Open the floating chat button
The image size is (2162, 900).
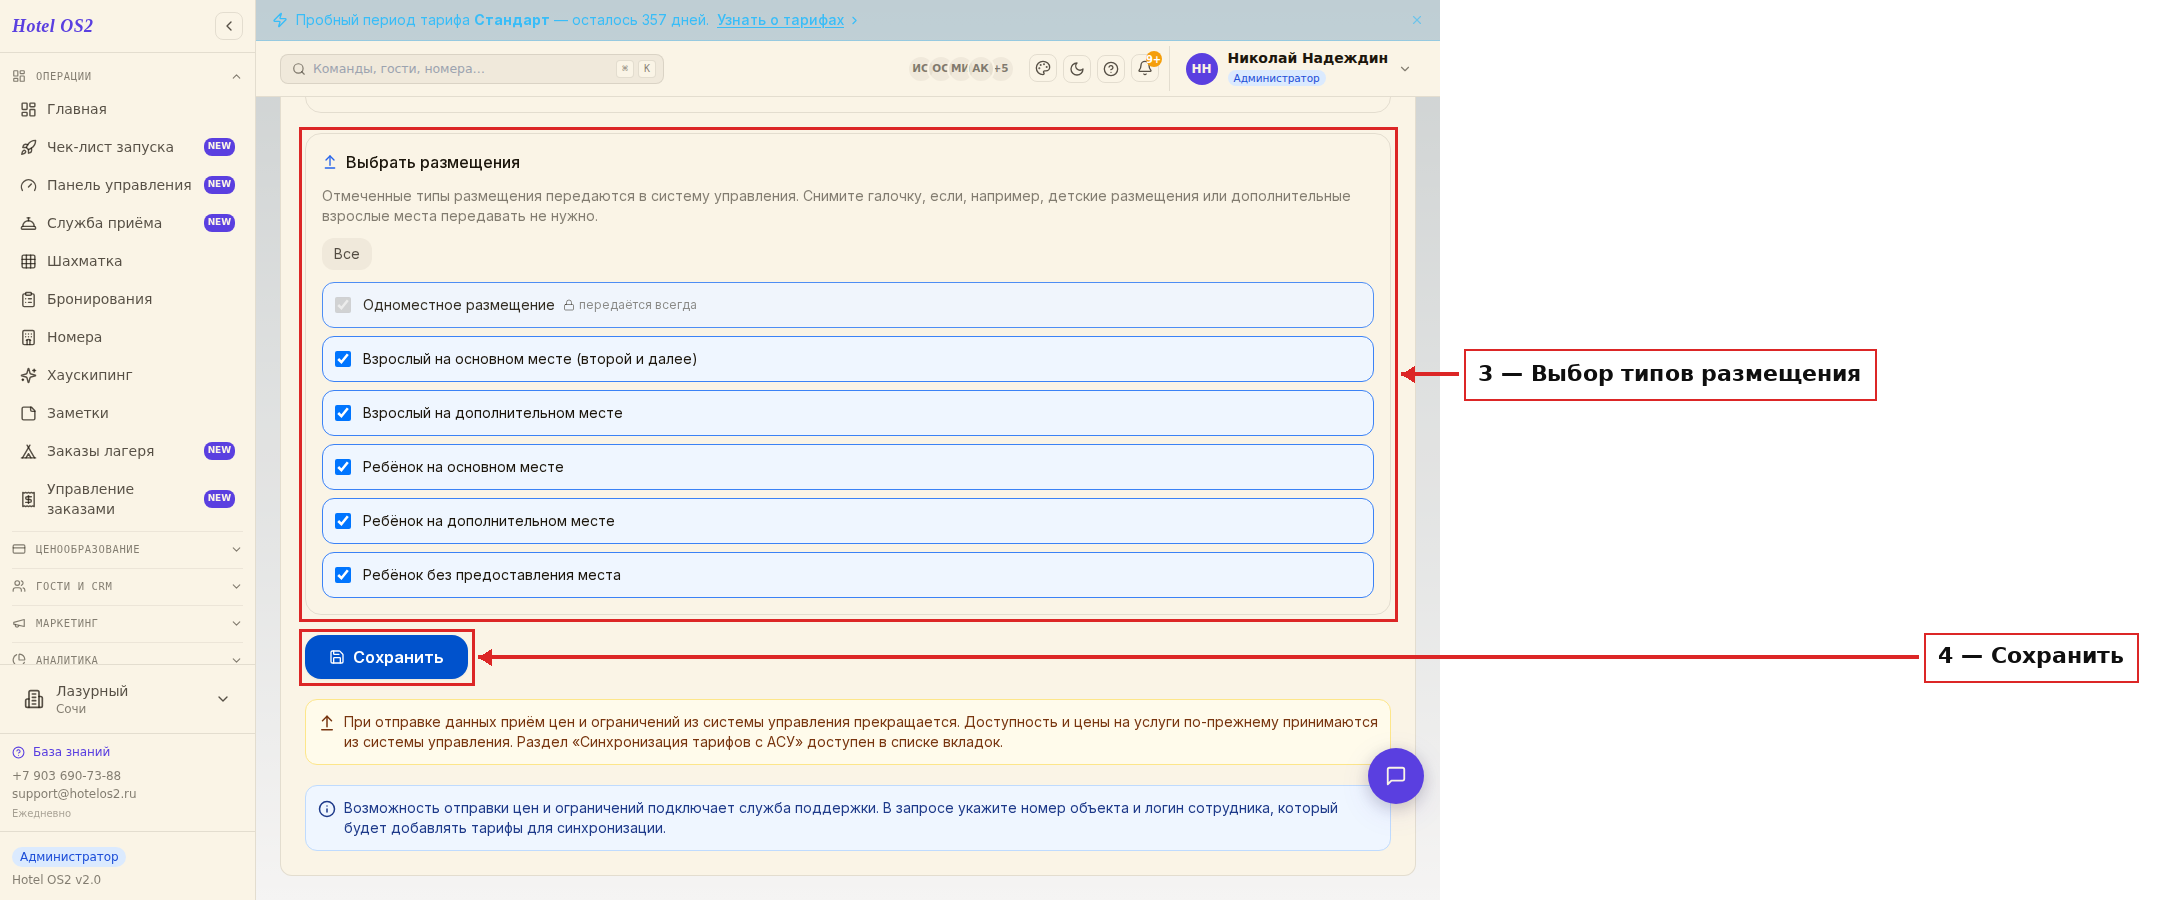(1396, 776)
